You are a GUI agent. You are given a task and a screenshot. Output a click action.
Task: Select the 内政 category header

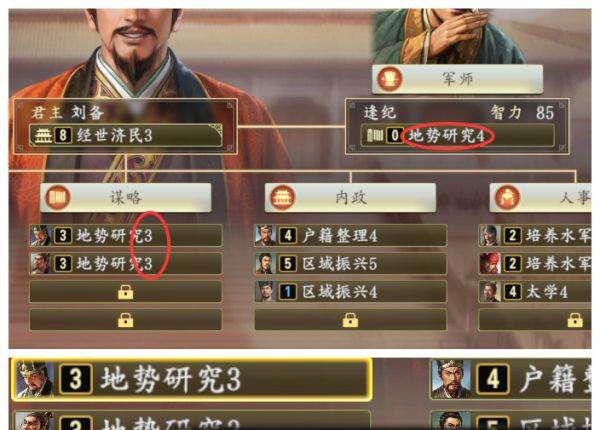click(x=350, y=197)
